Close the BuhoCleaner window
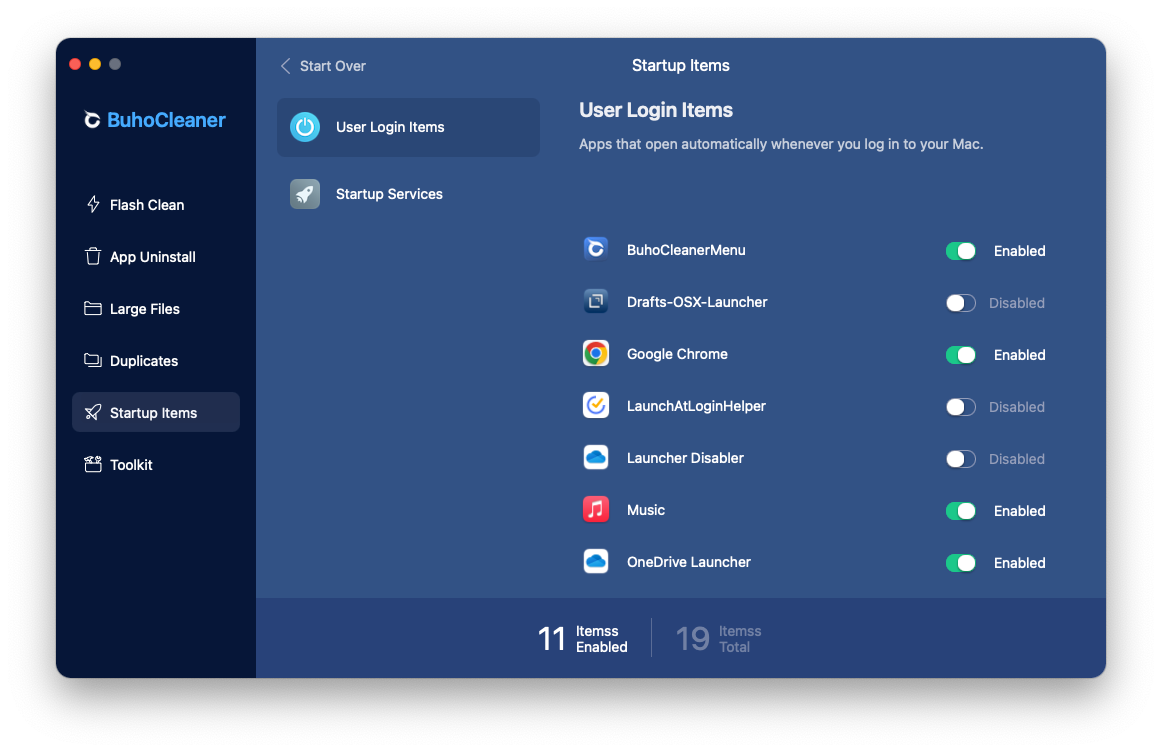The image size is (1162, 752). [75, 64]
